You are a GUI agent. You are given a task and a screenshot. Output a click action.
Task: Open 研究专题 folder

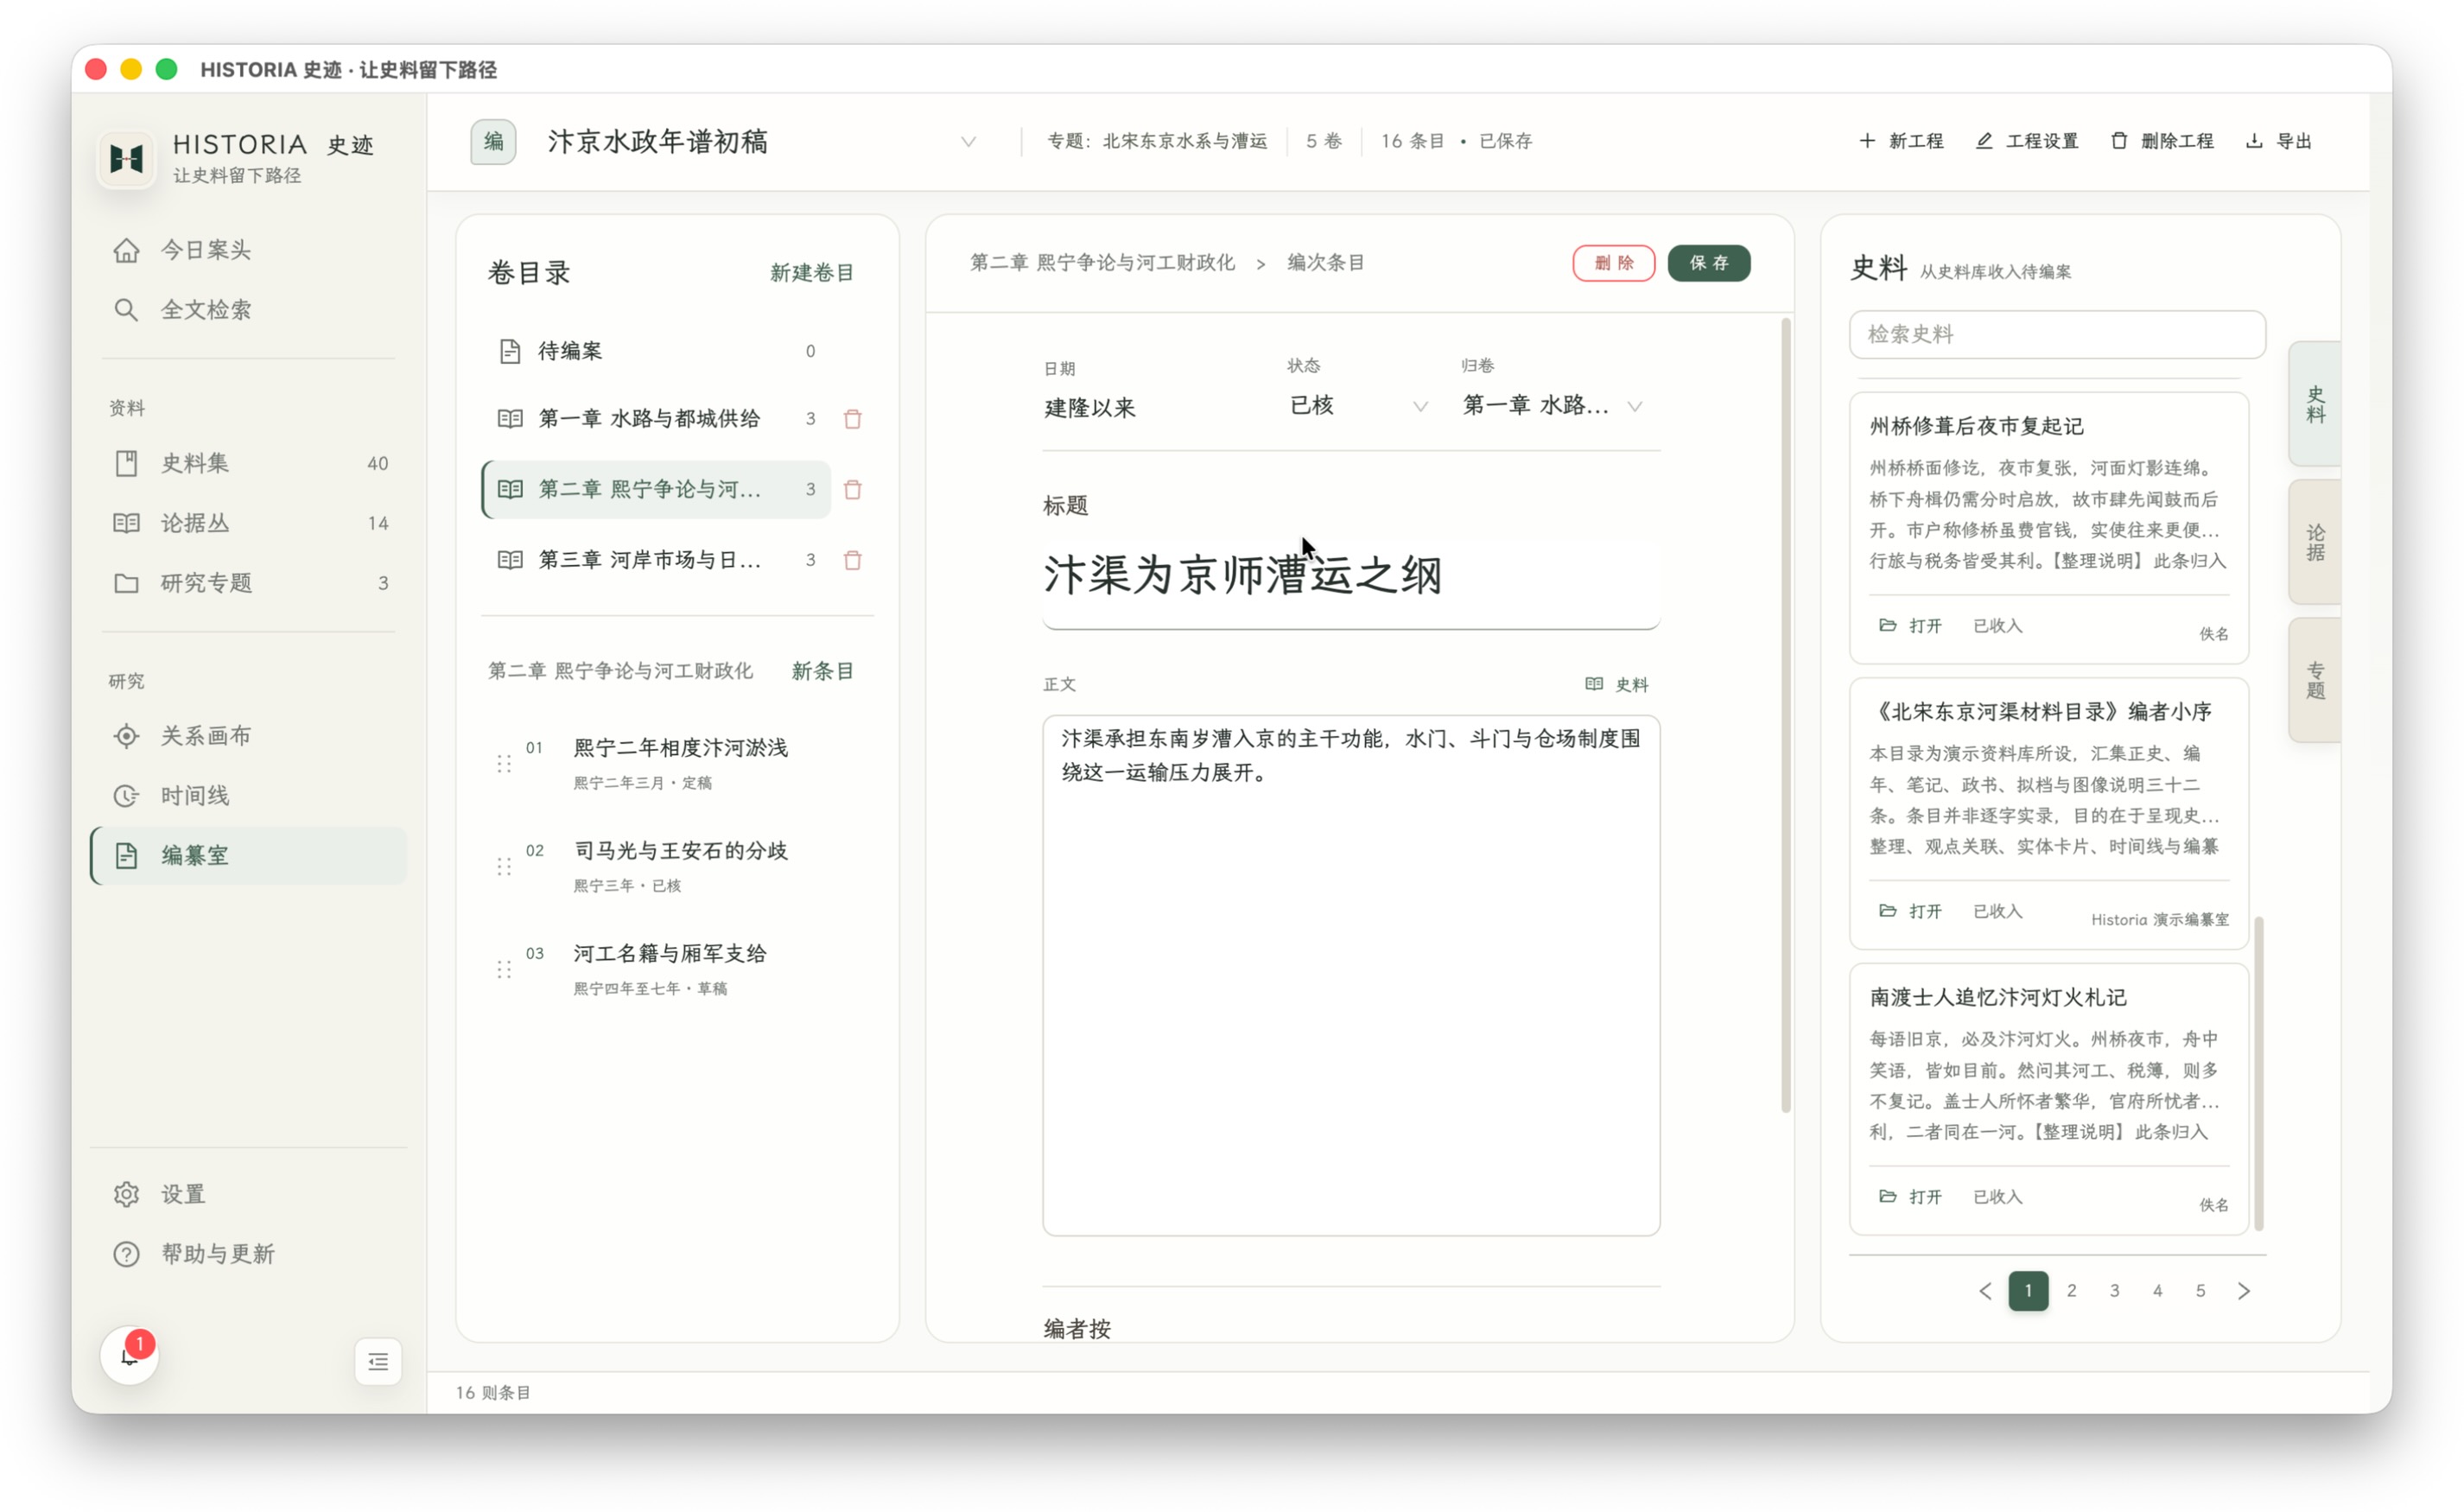point(248,583)
